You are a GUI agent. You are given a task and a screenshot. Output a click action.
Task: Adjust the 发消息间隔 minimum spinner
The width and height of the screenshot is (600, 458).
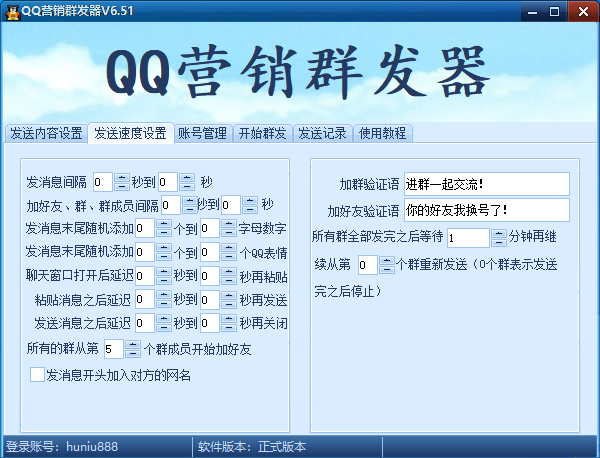[x=122, y=182]
